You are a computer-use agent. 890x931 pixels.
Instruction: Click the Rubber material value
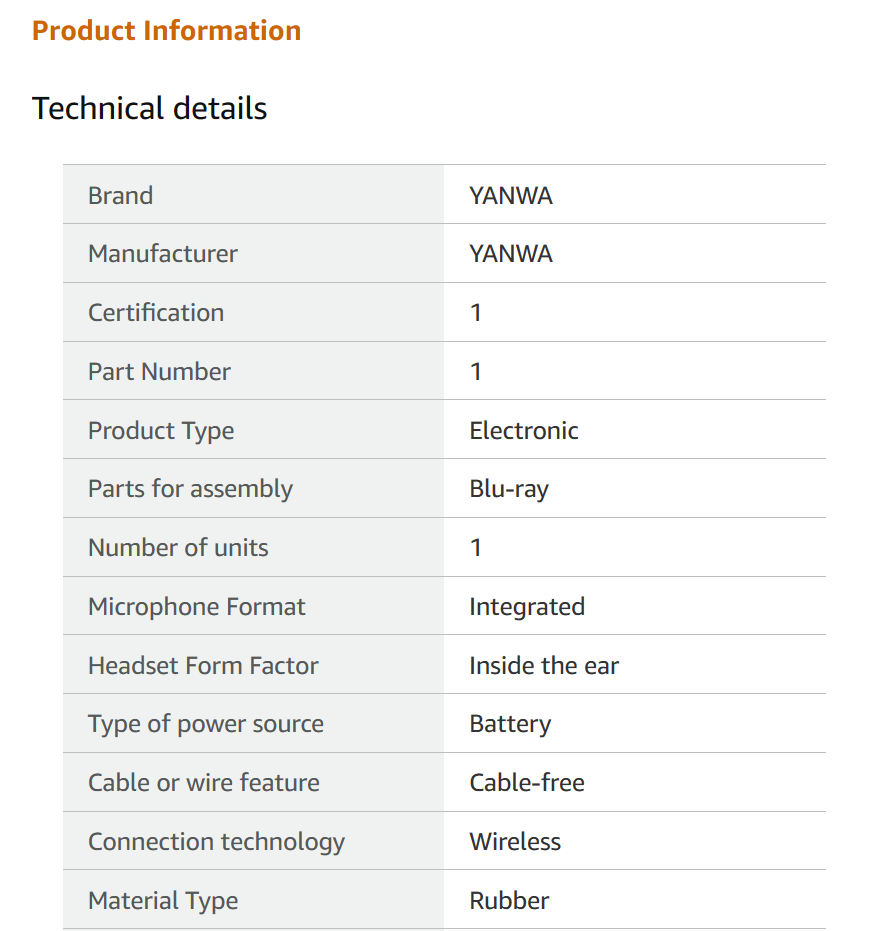coord(509,900)
